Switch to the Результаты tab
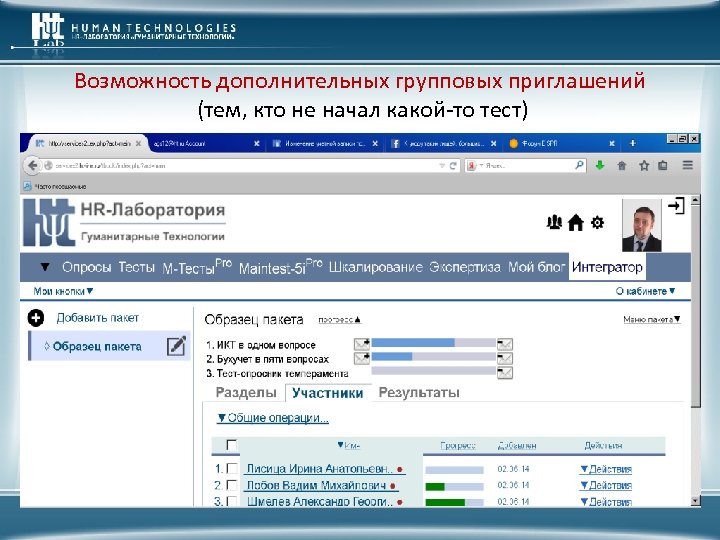720x540 pixels. pos(419,393)
